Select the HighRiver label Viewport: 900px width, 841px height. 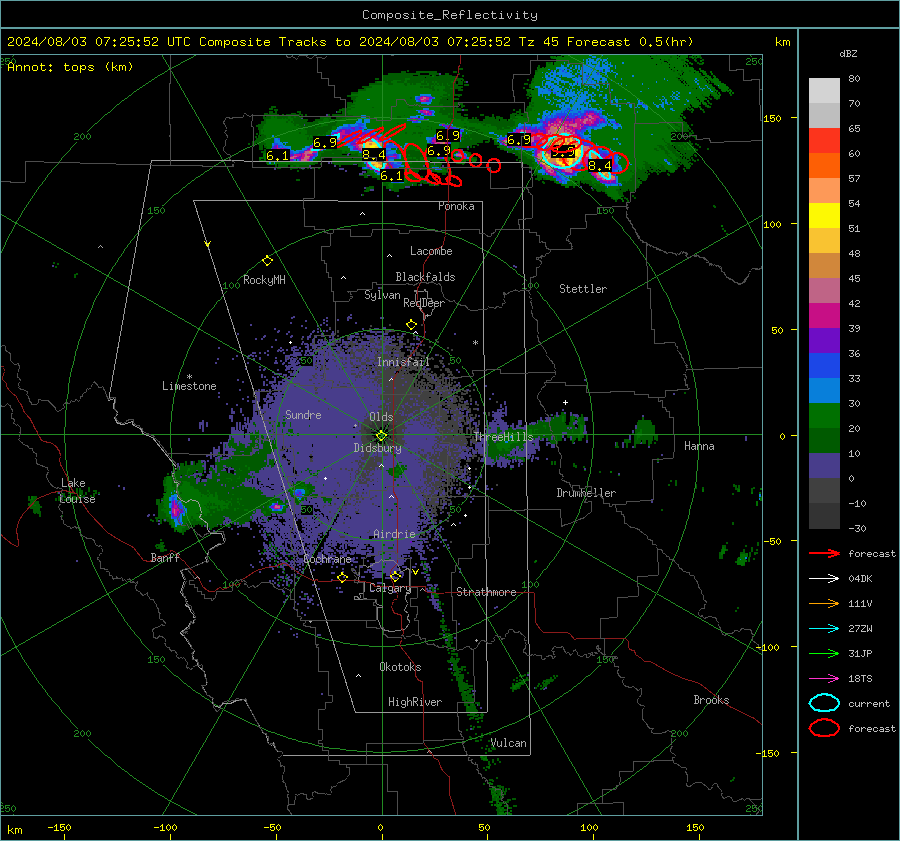(415, 702)
